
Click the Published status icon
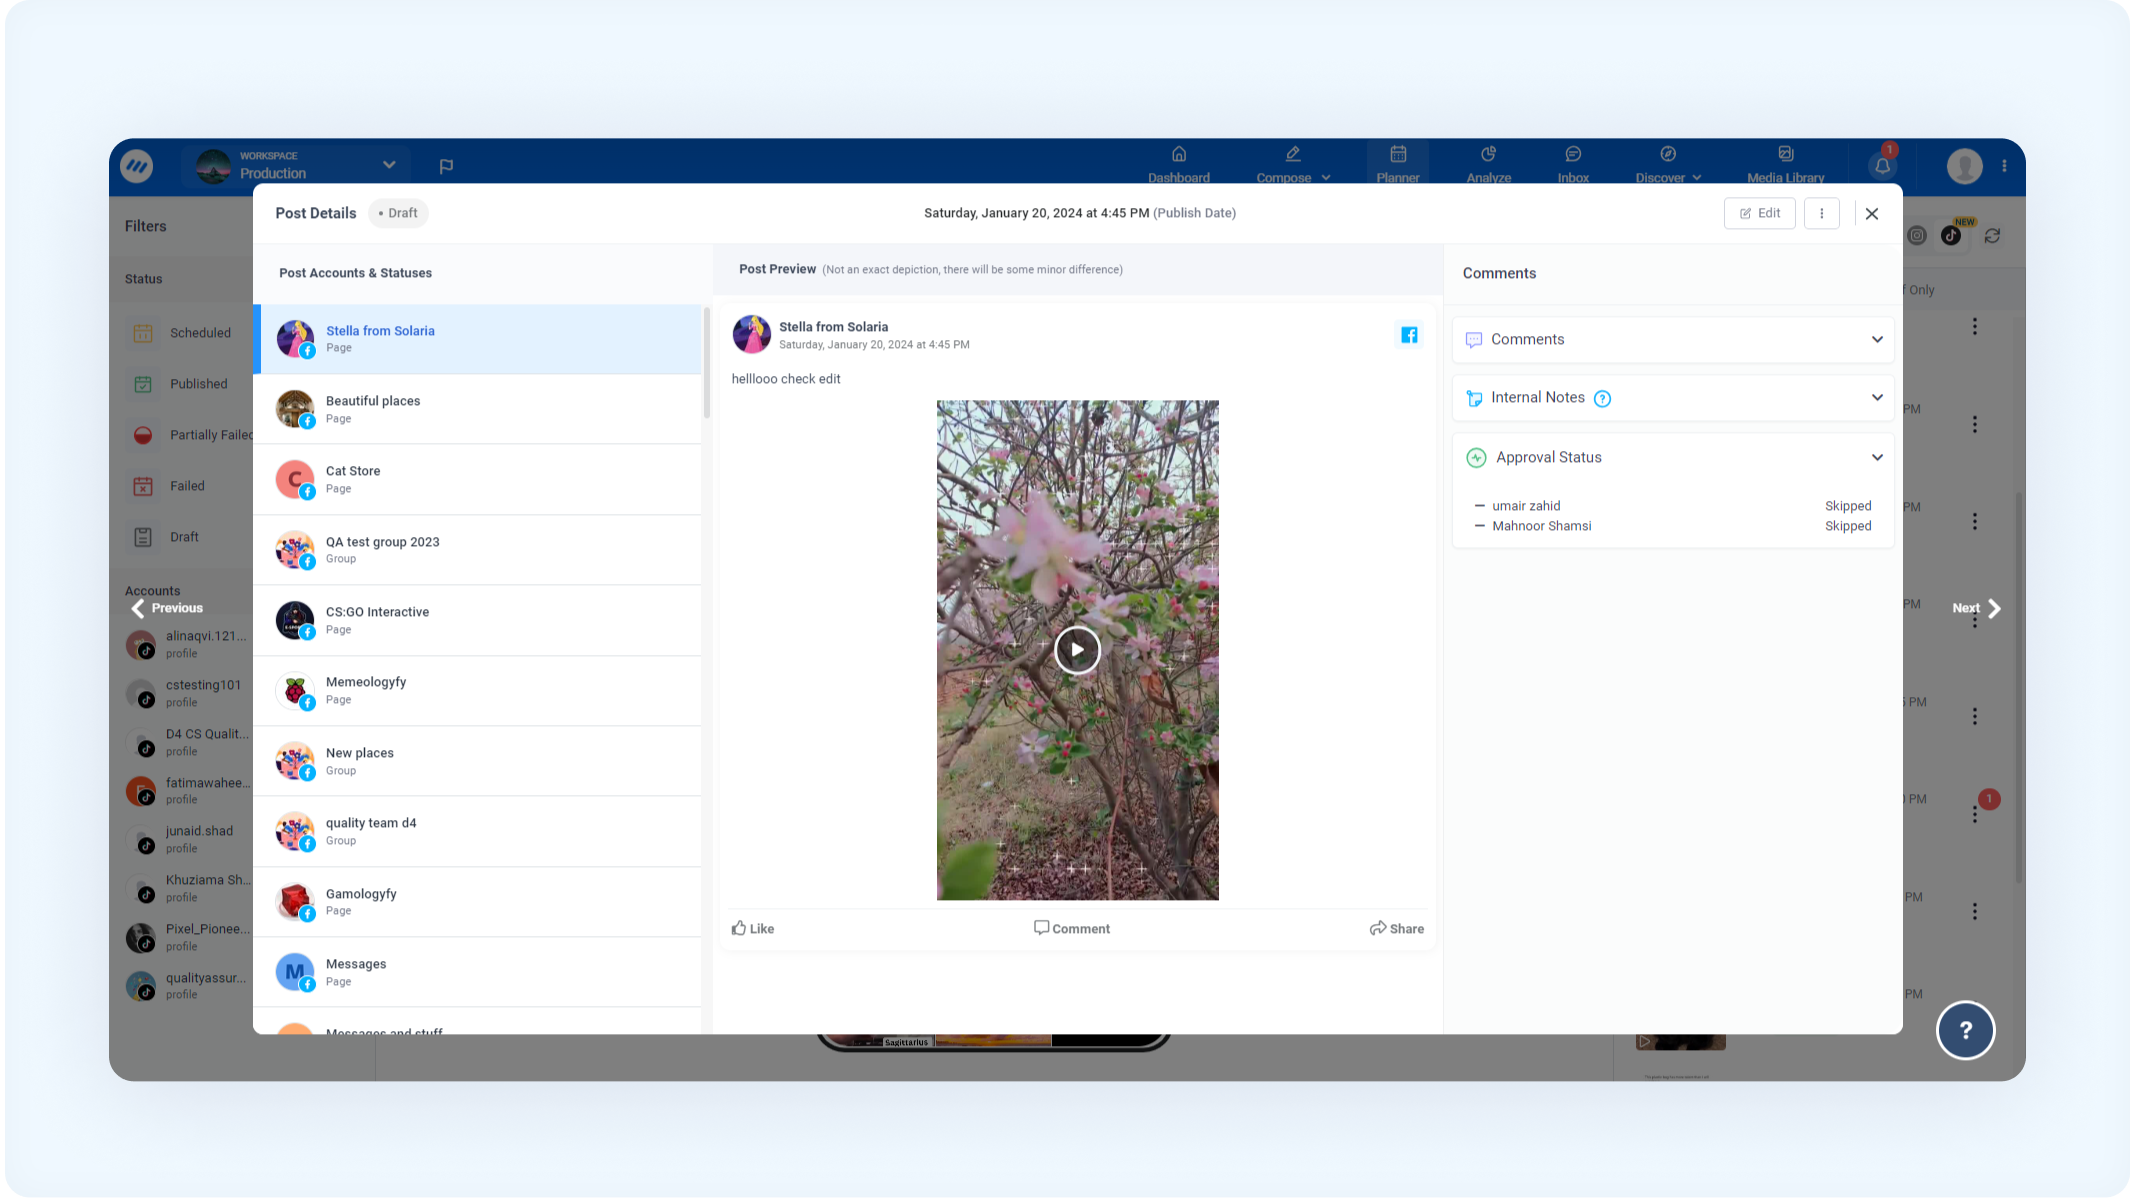143,384
